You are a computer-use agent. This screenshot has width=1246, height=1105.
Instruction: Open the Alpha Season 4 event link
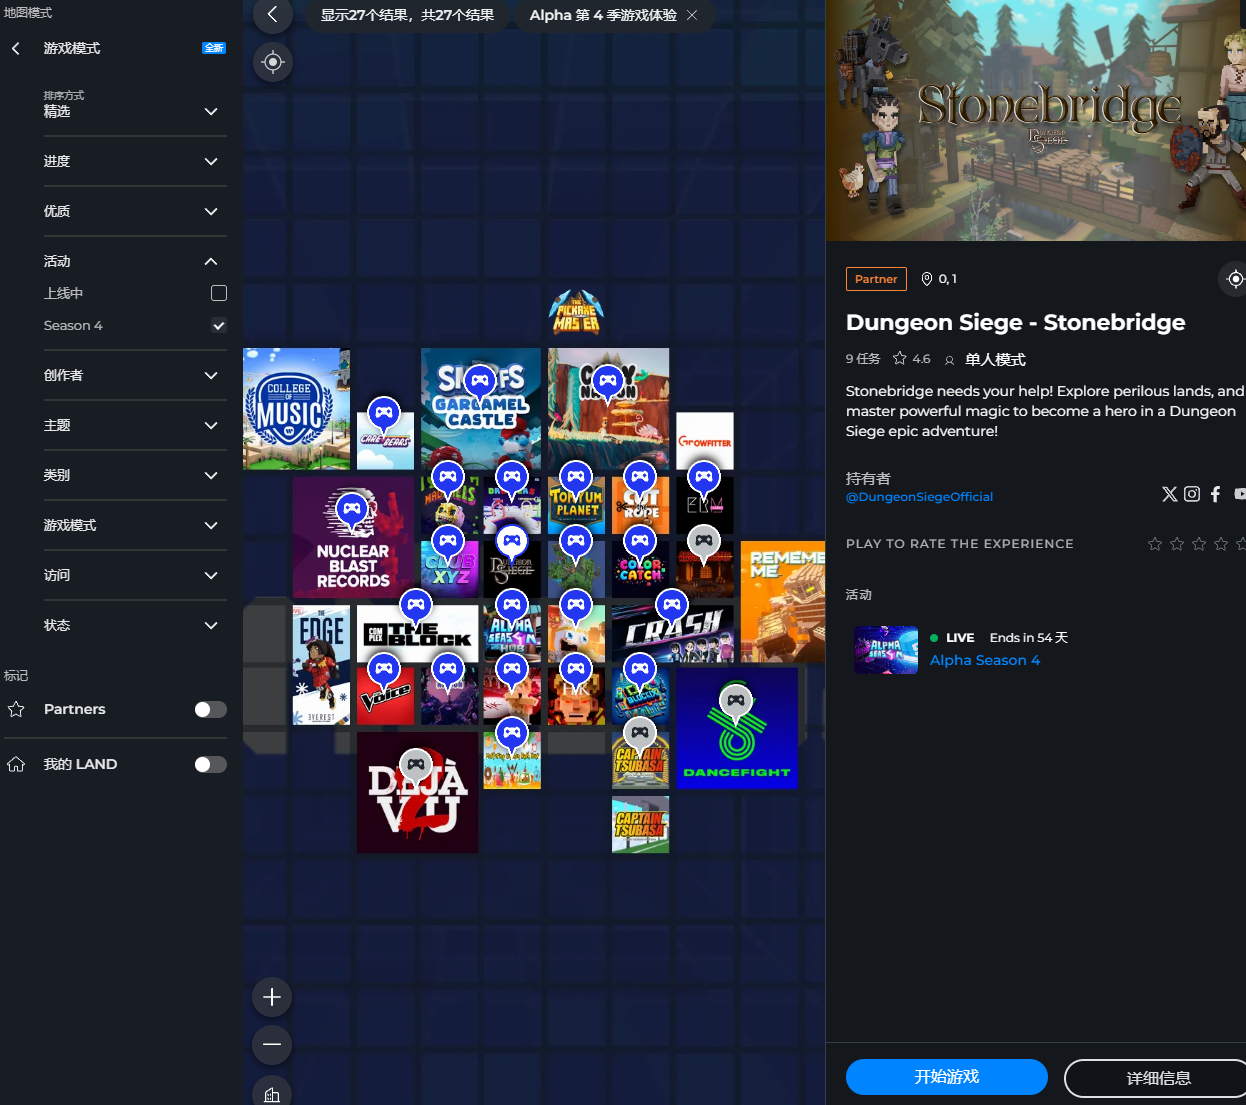tap(985, 660)
